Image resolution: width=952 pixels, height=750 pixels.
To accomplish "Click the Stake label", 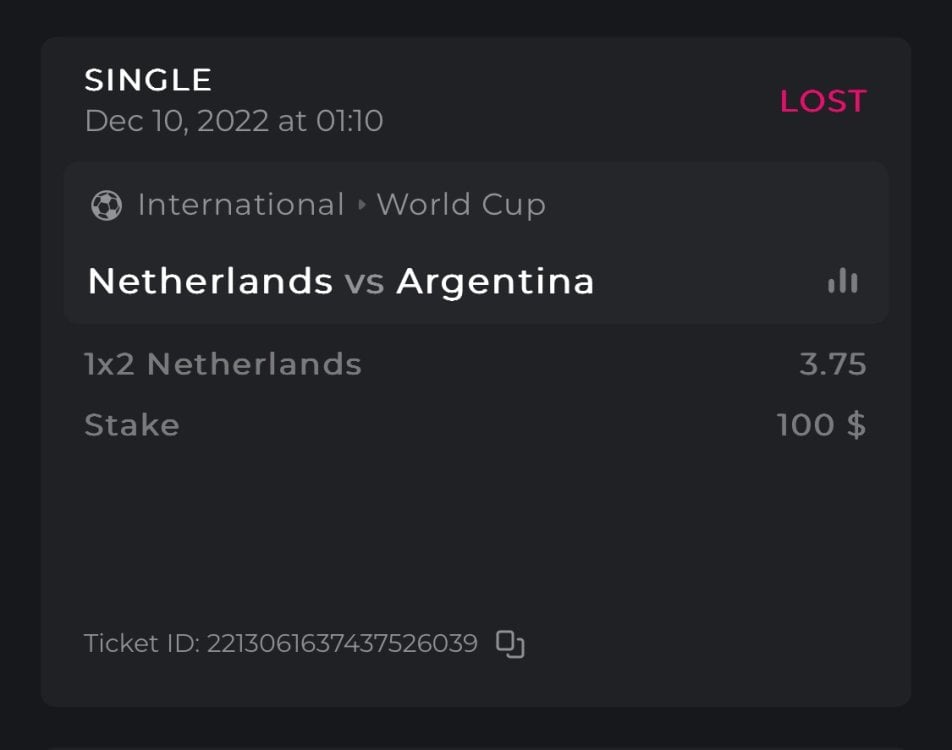I will tap(132, 426).
